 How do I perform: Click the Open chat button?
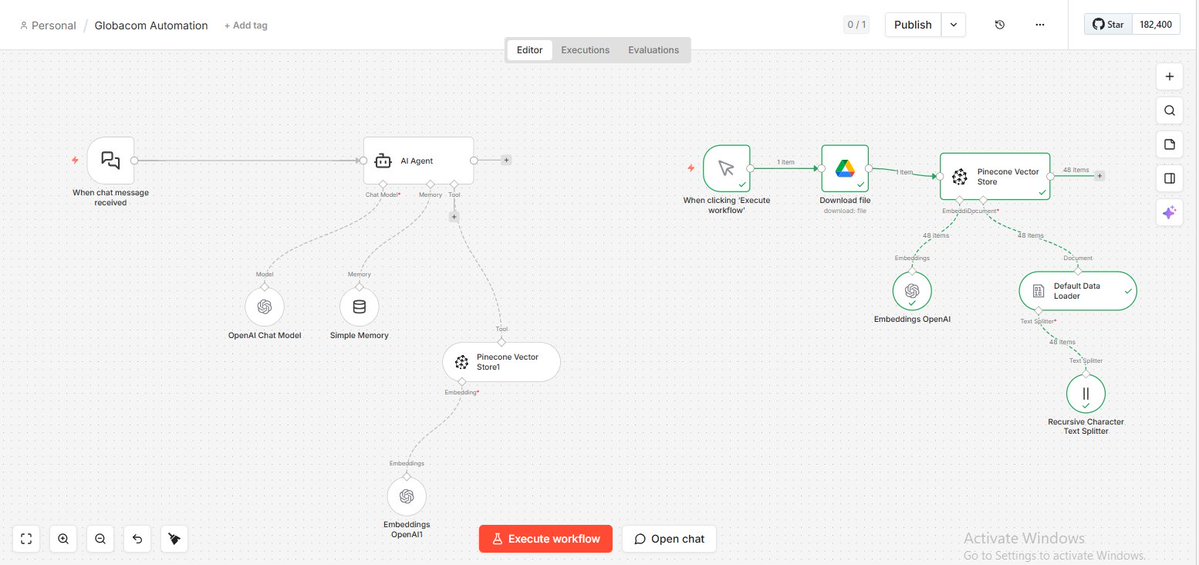669,538
